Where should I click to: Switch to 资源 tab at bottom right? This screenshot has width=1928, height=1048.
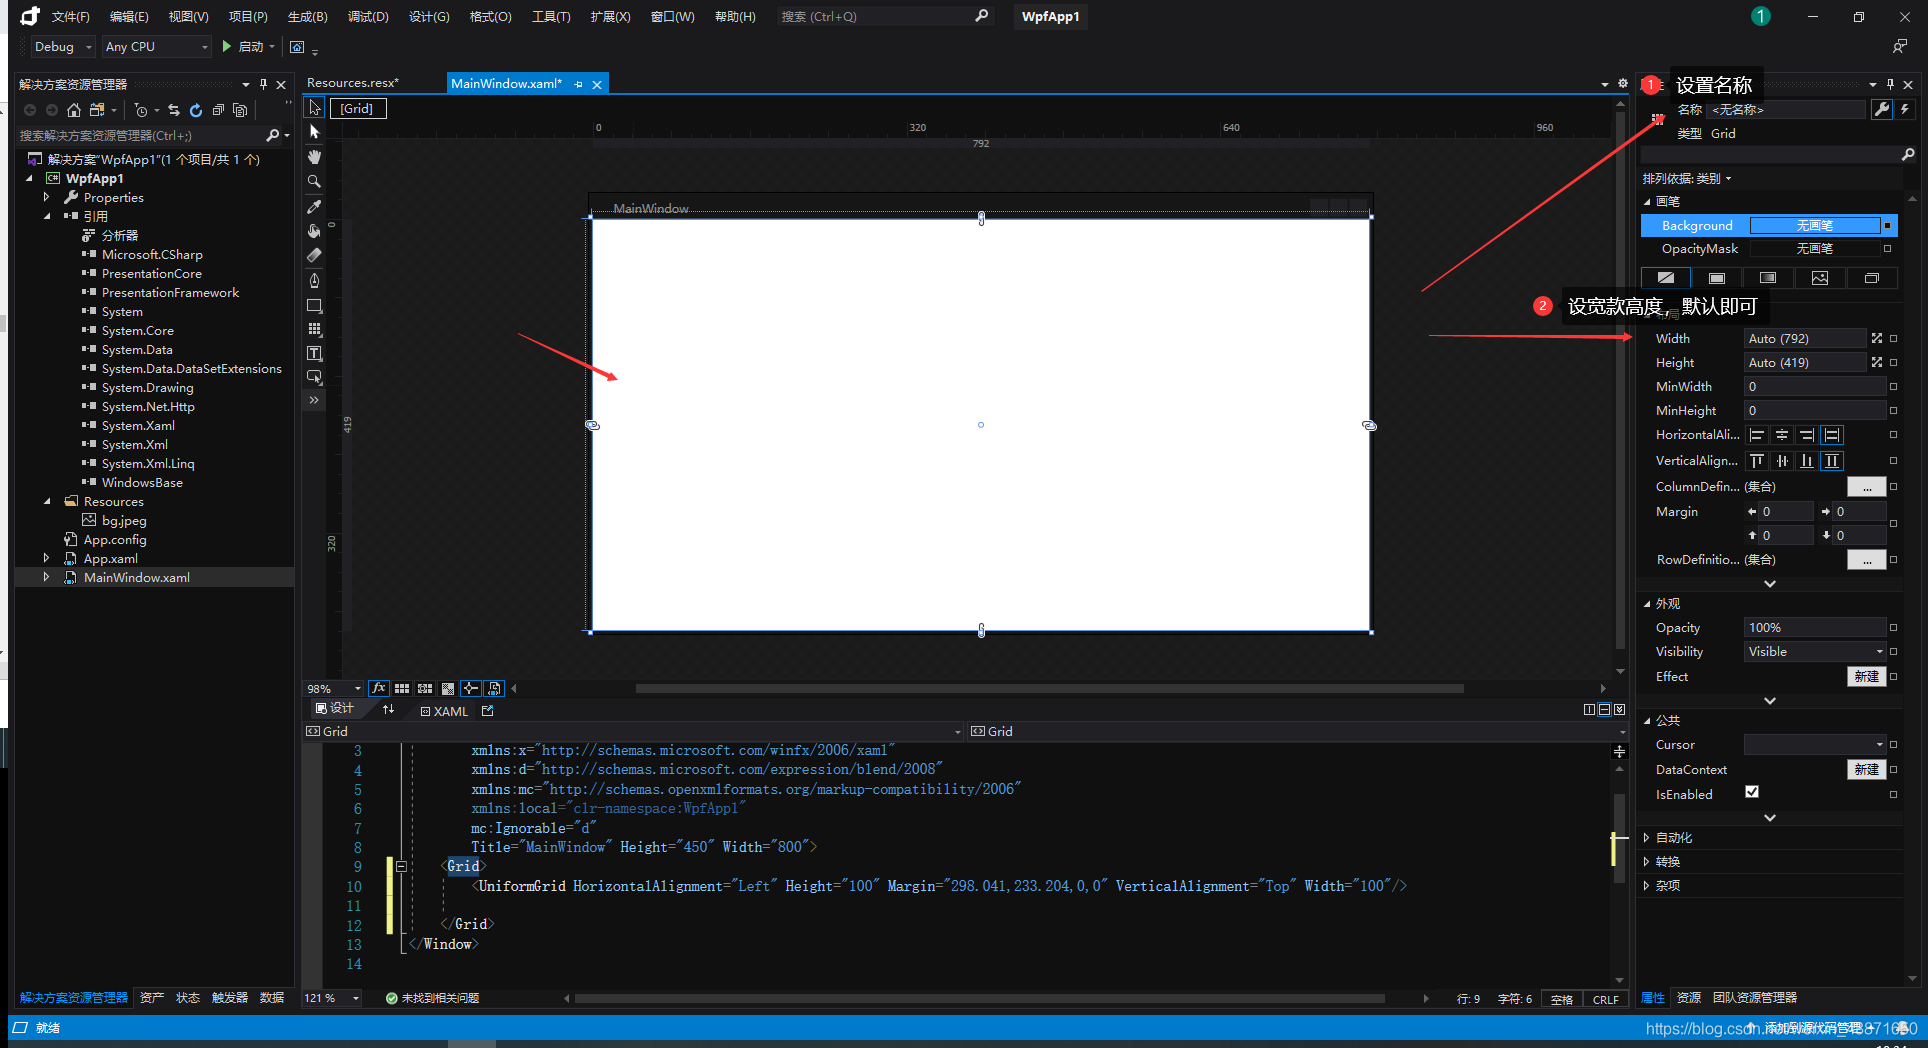point(1689,998)
